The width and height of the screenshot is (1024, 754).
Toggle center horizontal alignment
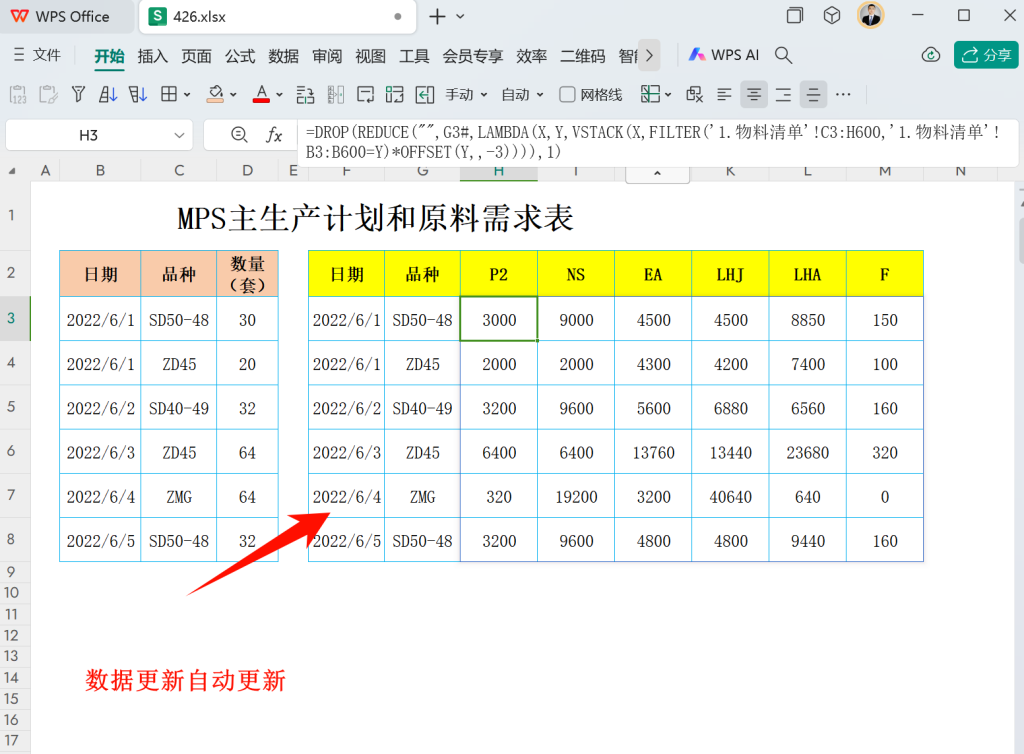click(x=754, y=95)
